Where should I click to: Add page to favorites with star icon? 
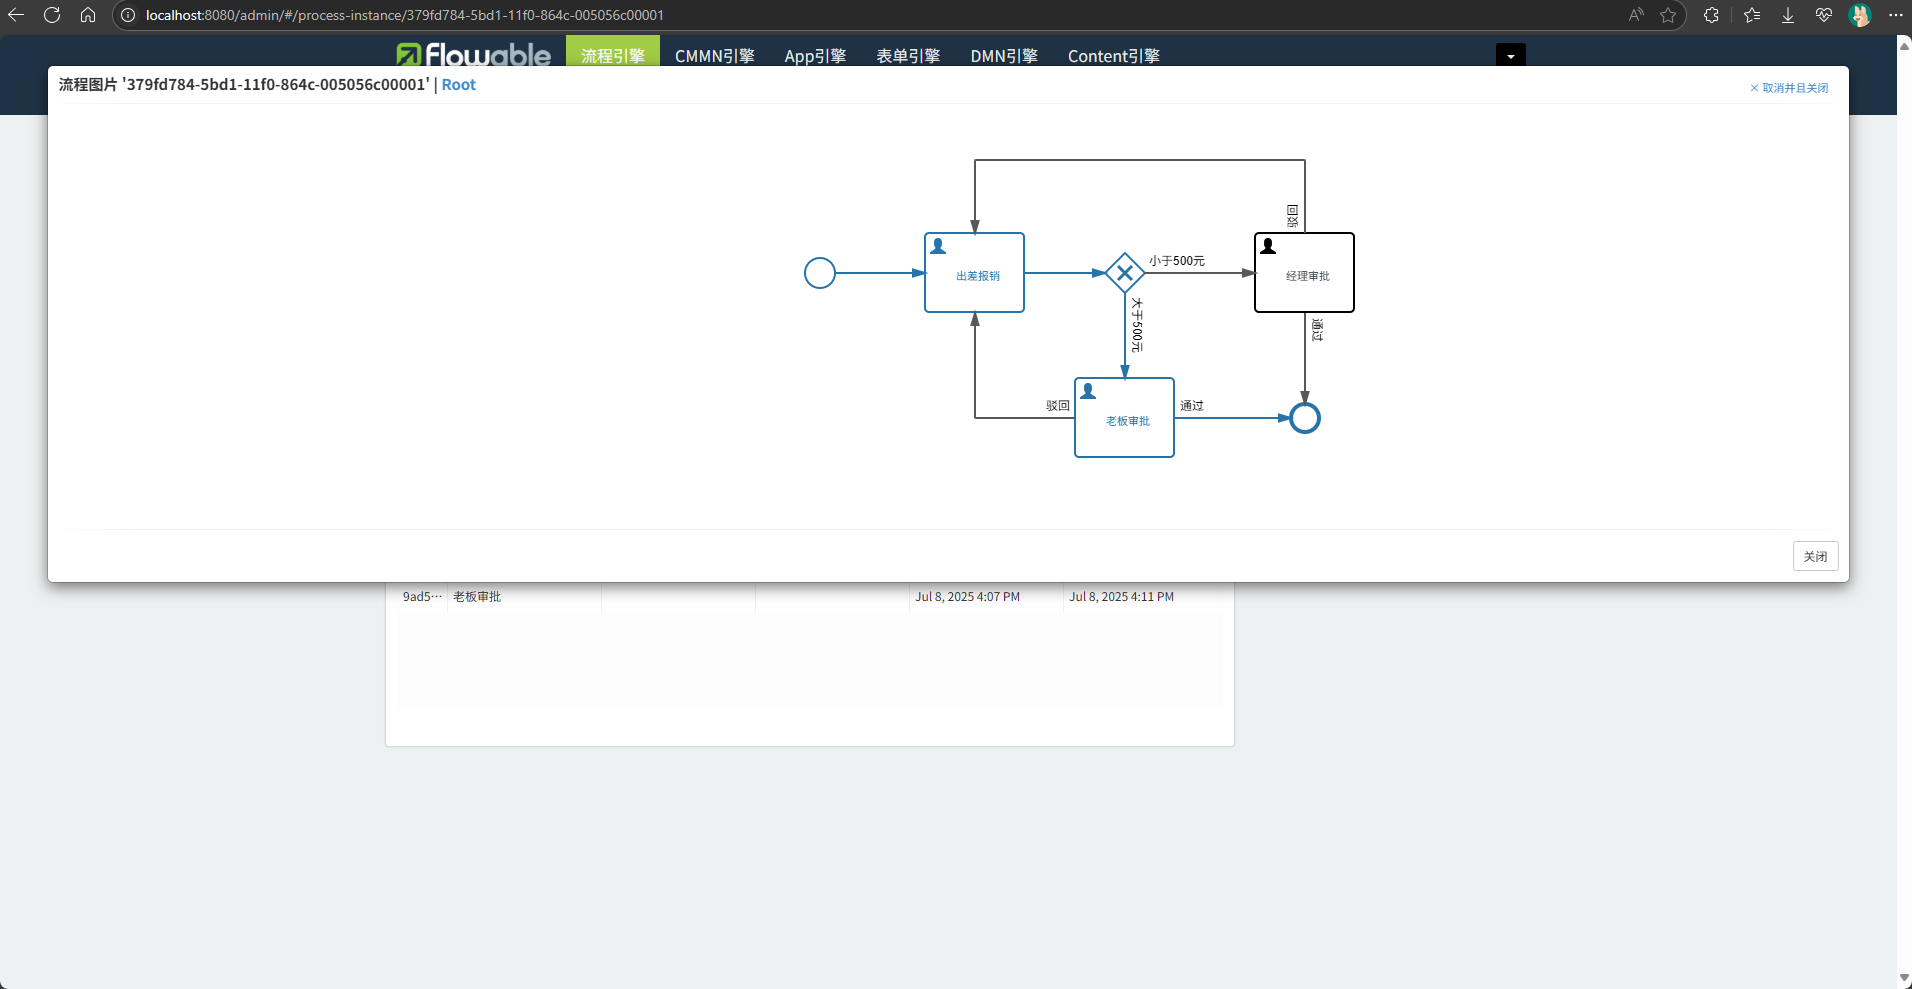click(1668, 15)
